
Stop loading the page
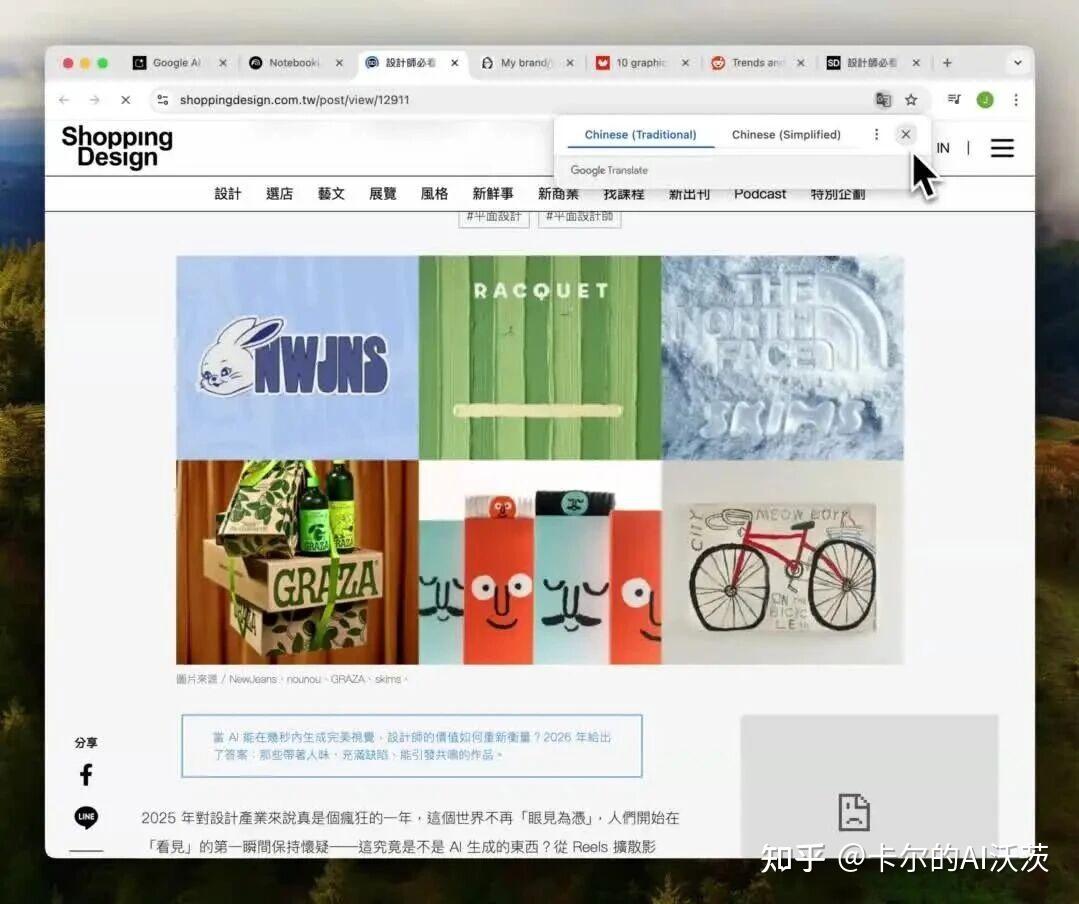pos(125,100)
